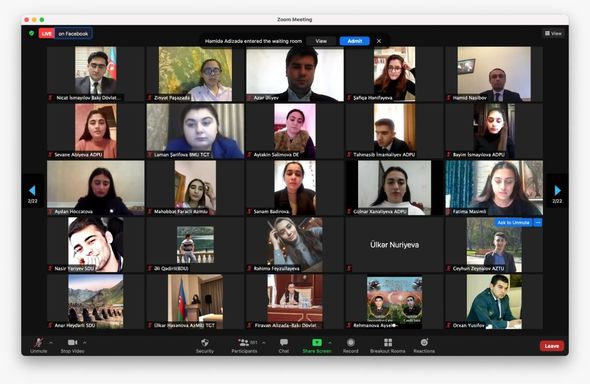Select Ülkar Nuriyeva participant tile
Image resolution: width=590 pixels, height=384 pixels.
point(394,244)
